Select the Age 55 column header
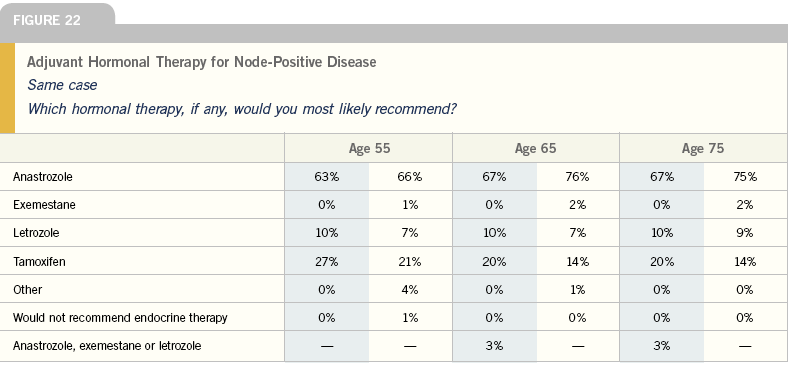 point(369,148)
